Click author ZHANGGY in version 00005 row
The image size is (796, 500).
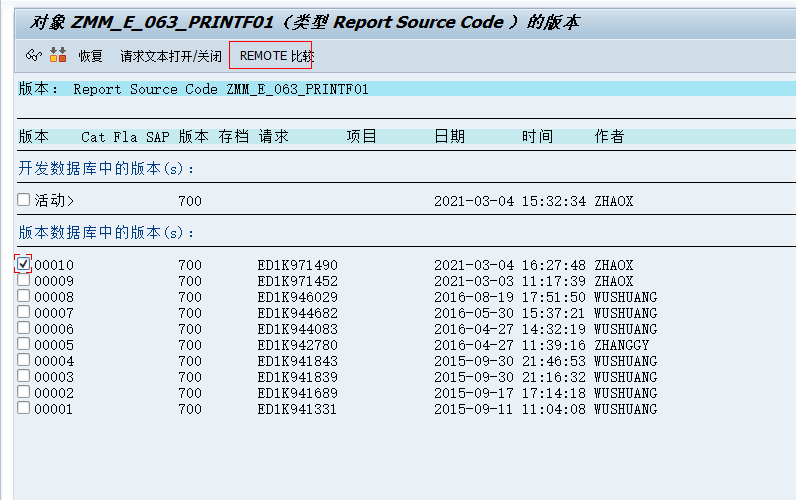pos(622,345)
